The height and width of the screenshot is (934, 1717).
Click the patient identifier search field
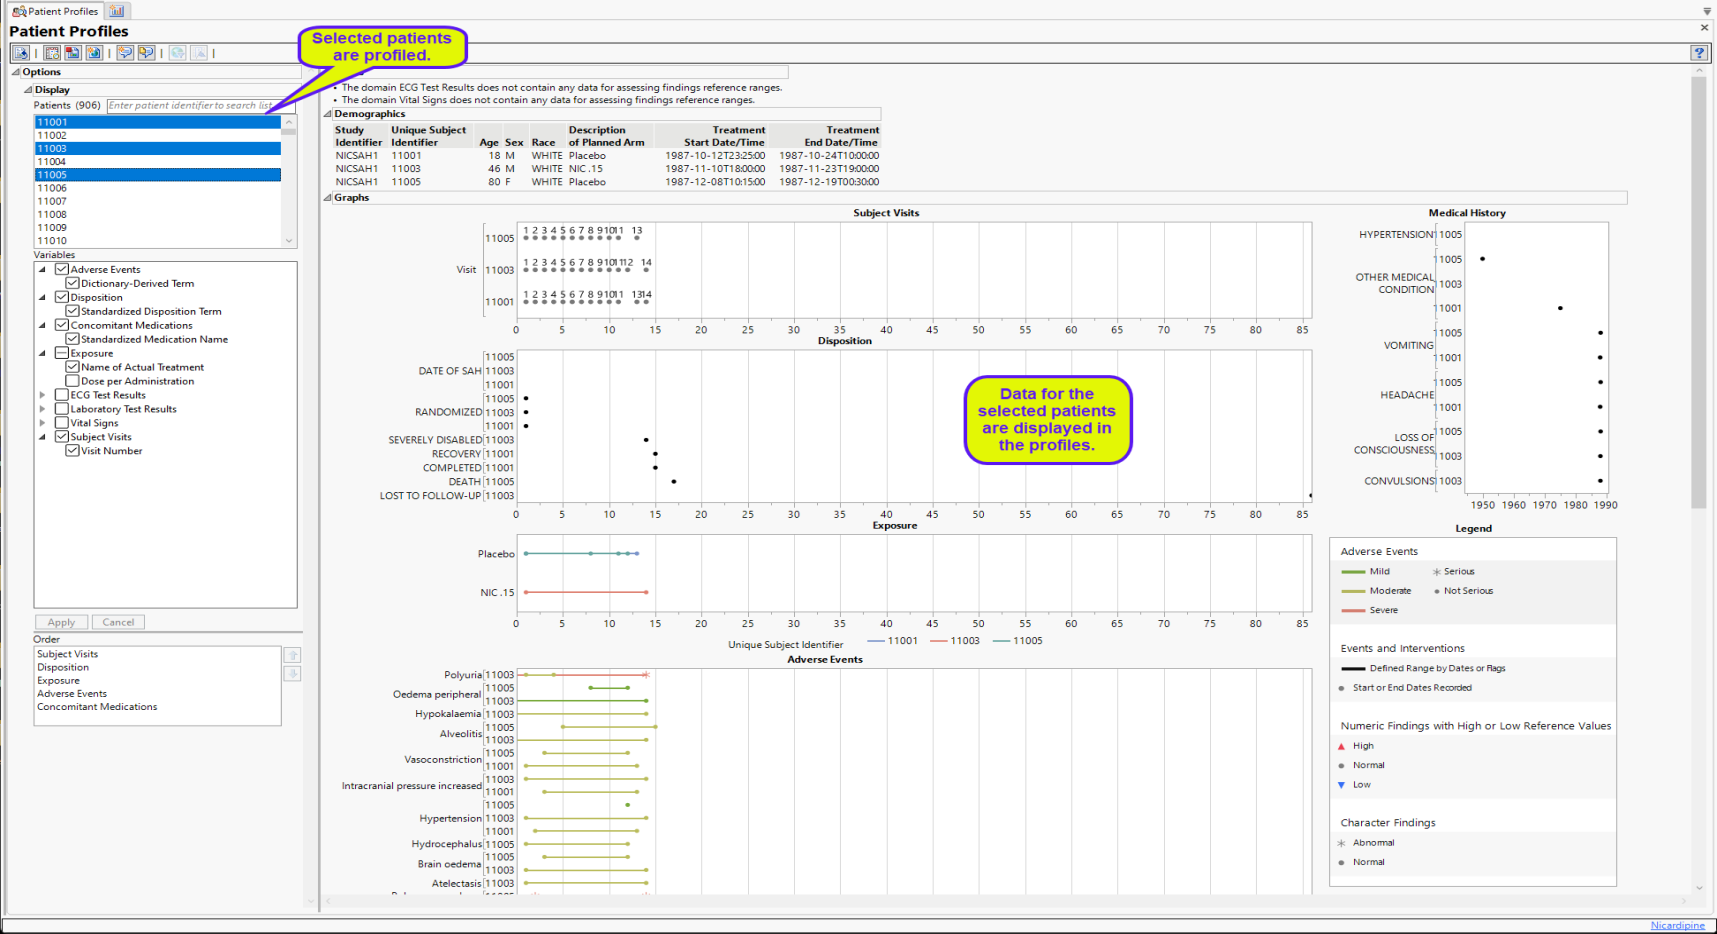[x=190, y=105]
